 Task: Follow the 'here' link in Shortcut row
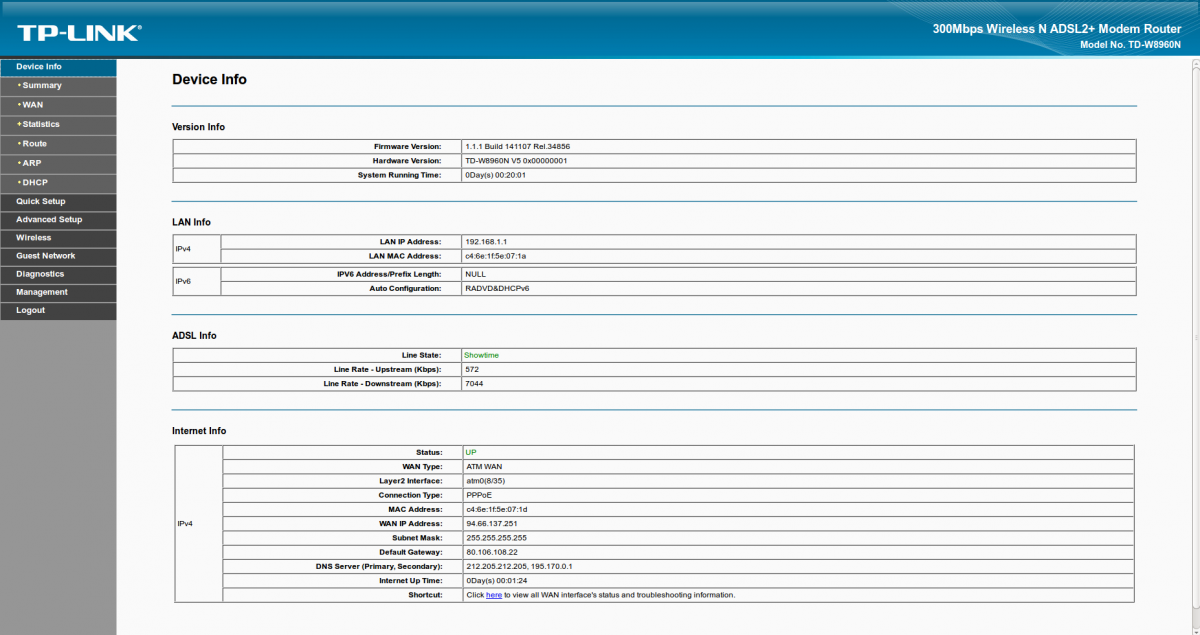pos(494,595)
